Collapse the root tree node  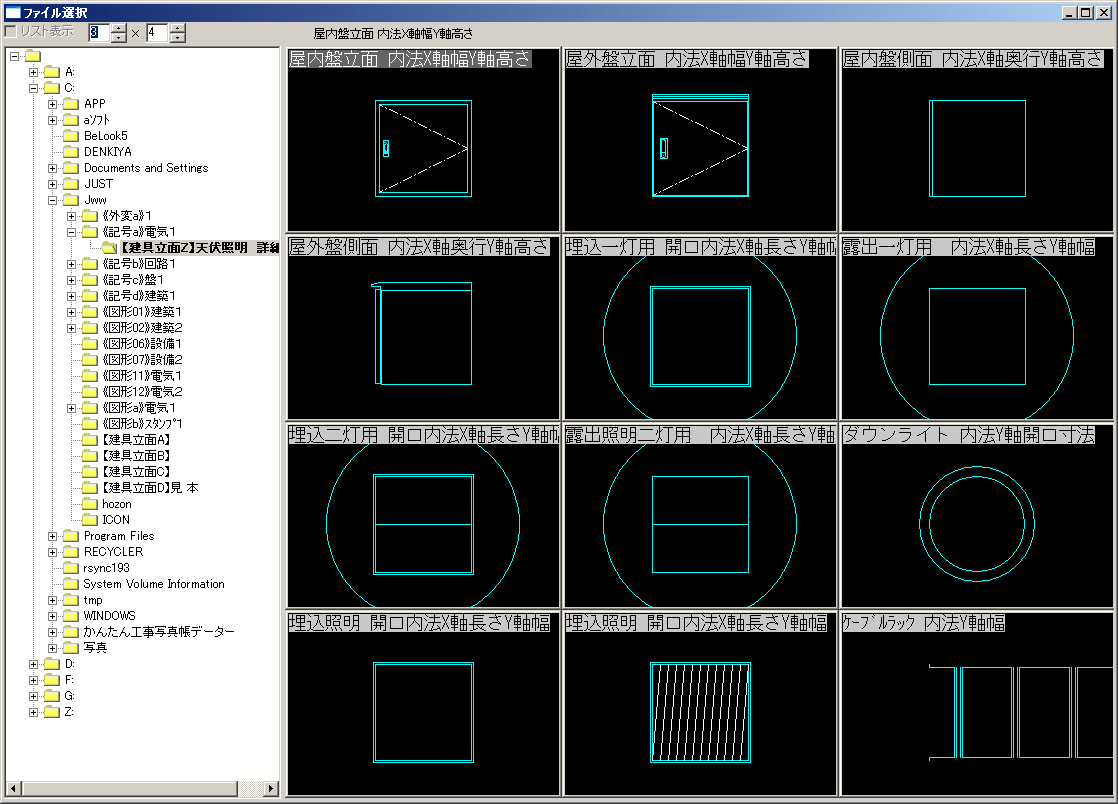click(x=14, y=56)
